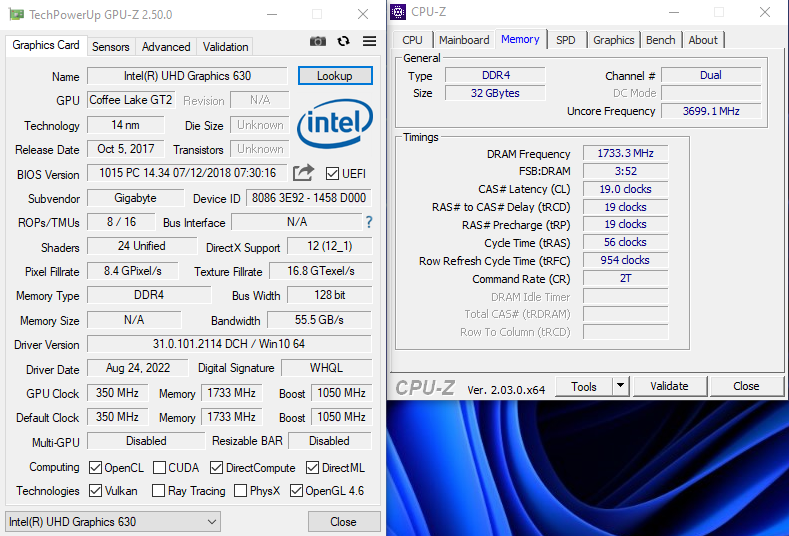The height and width of the screenshot is (536, 789).
Task: Open the About tab in CPU-Z
Action: [703, 40]
